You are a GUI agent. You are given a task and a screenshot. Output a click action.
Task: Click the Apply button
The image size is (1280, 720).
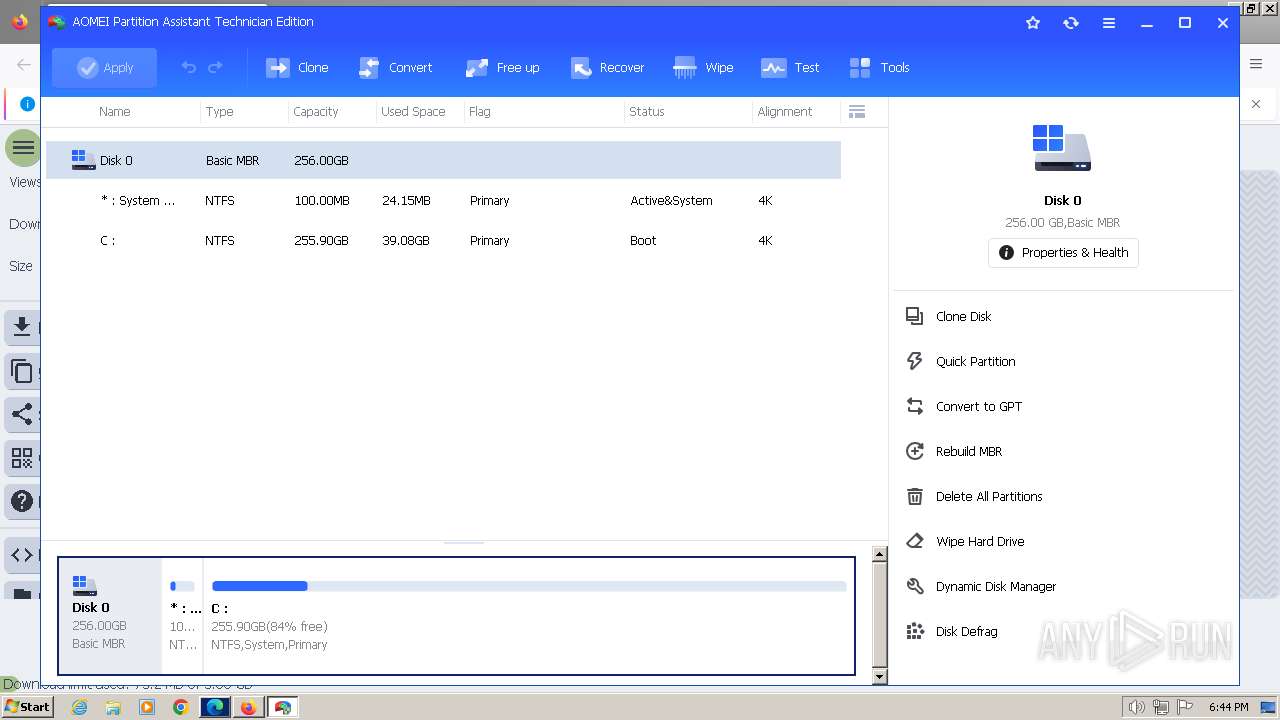pos(105,68)
